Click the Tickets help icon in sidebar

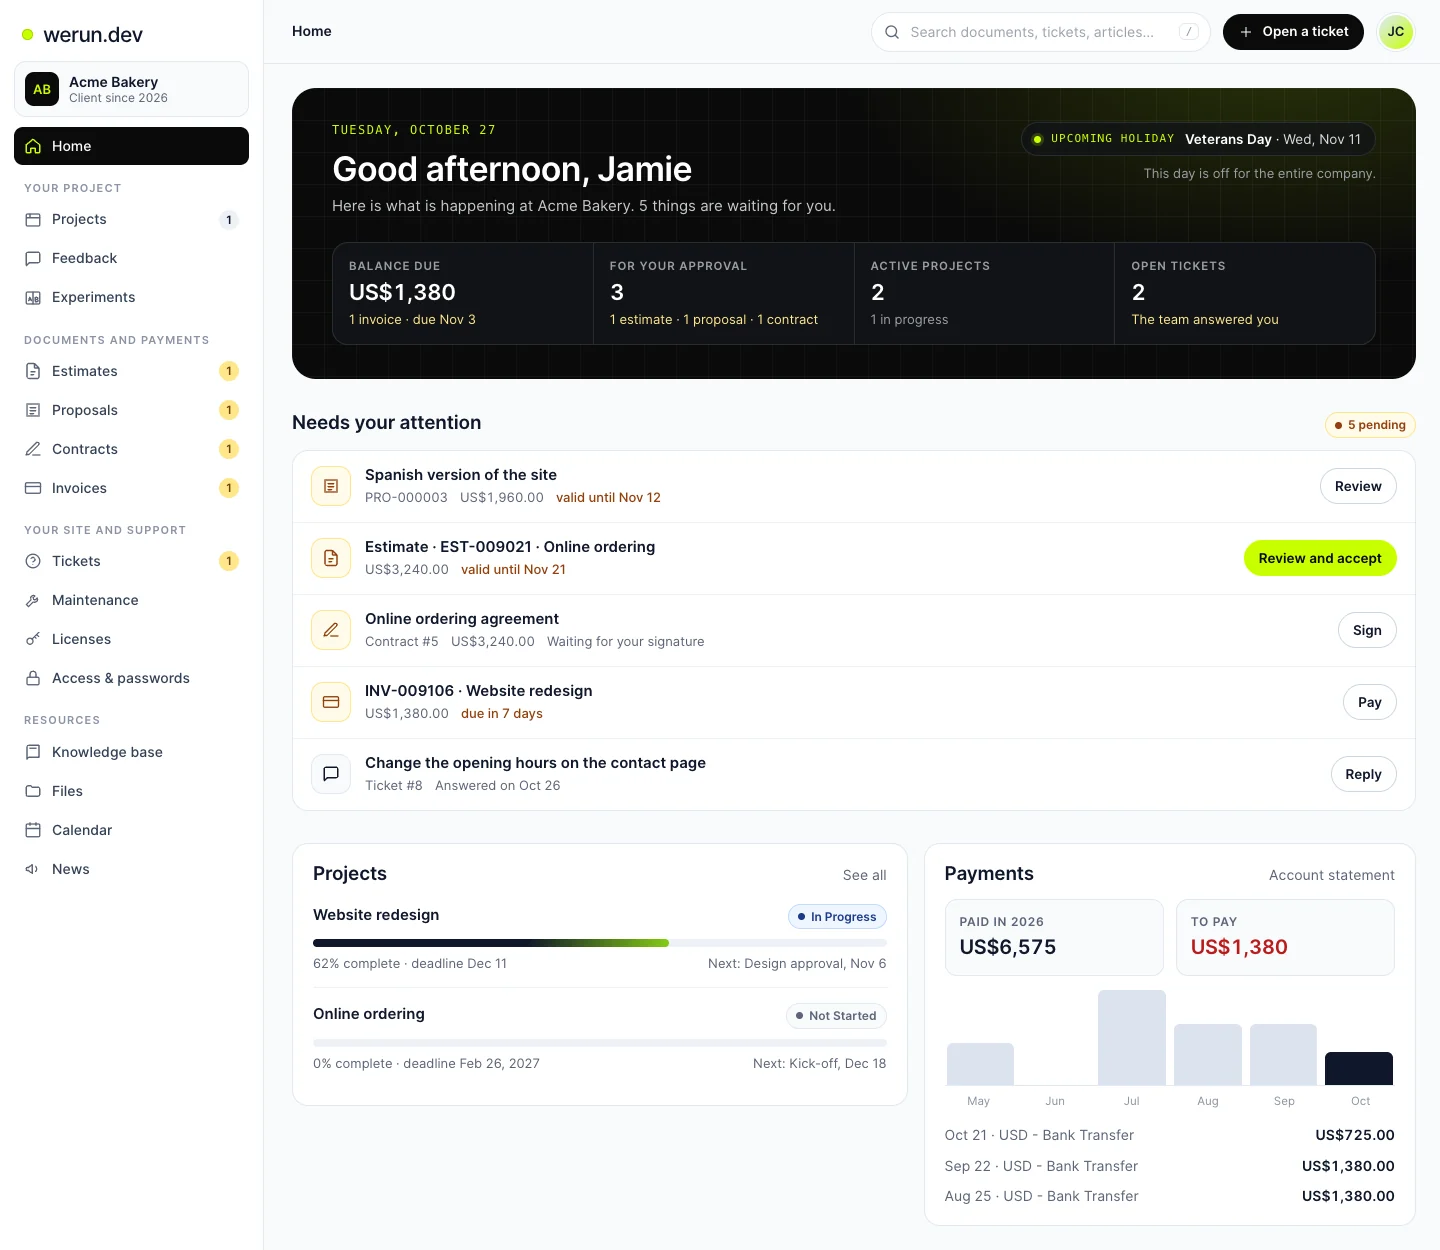point(33,561)
